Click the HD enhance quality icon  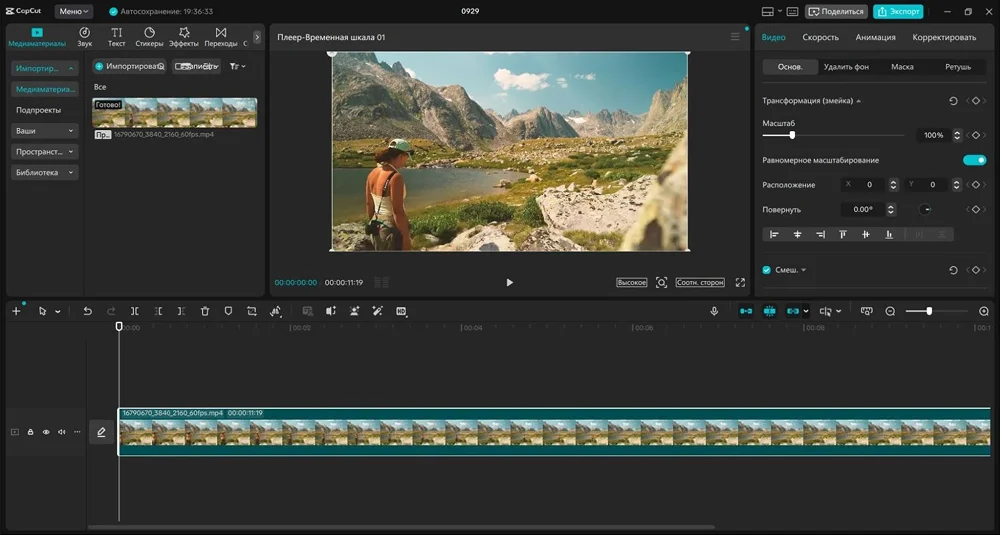coord(401,311)
